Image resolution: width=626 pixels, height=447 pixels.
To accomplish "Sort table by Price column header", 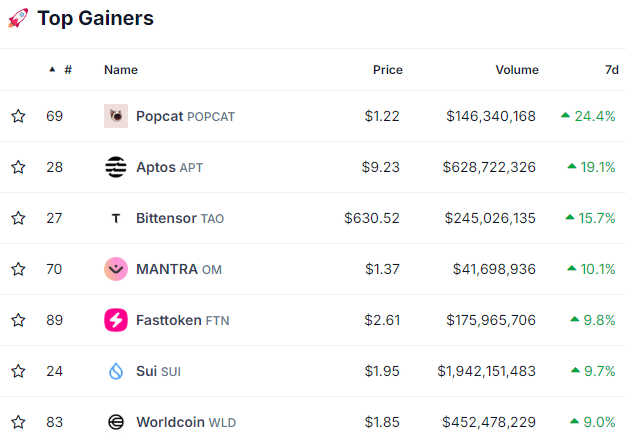I will 388,70.
